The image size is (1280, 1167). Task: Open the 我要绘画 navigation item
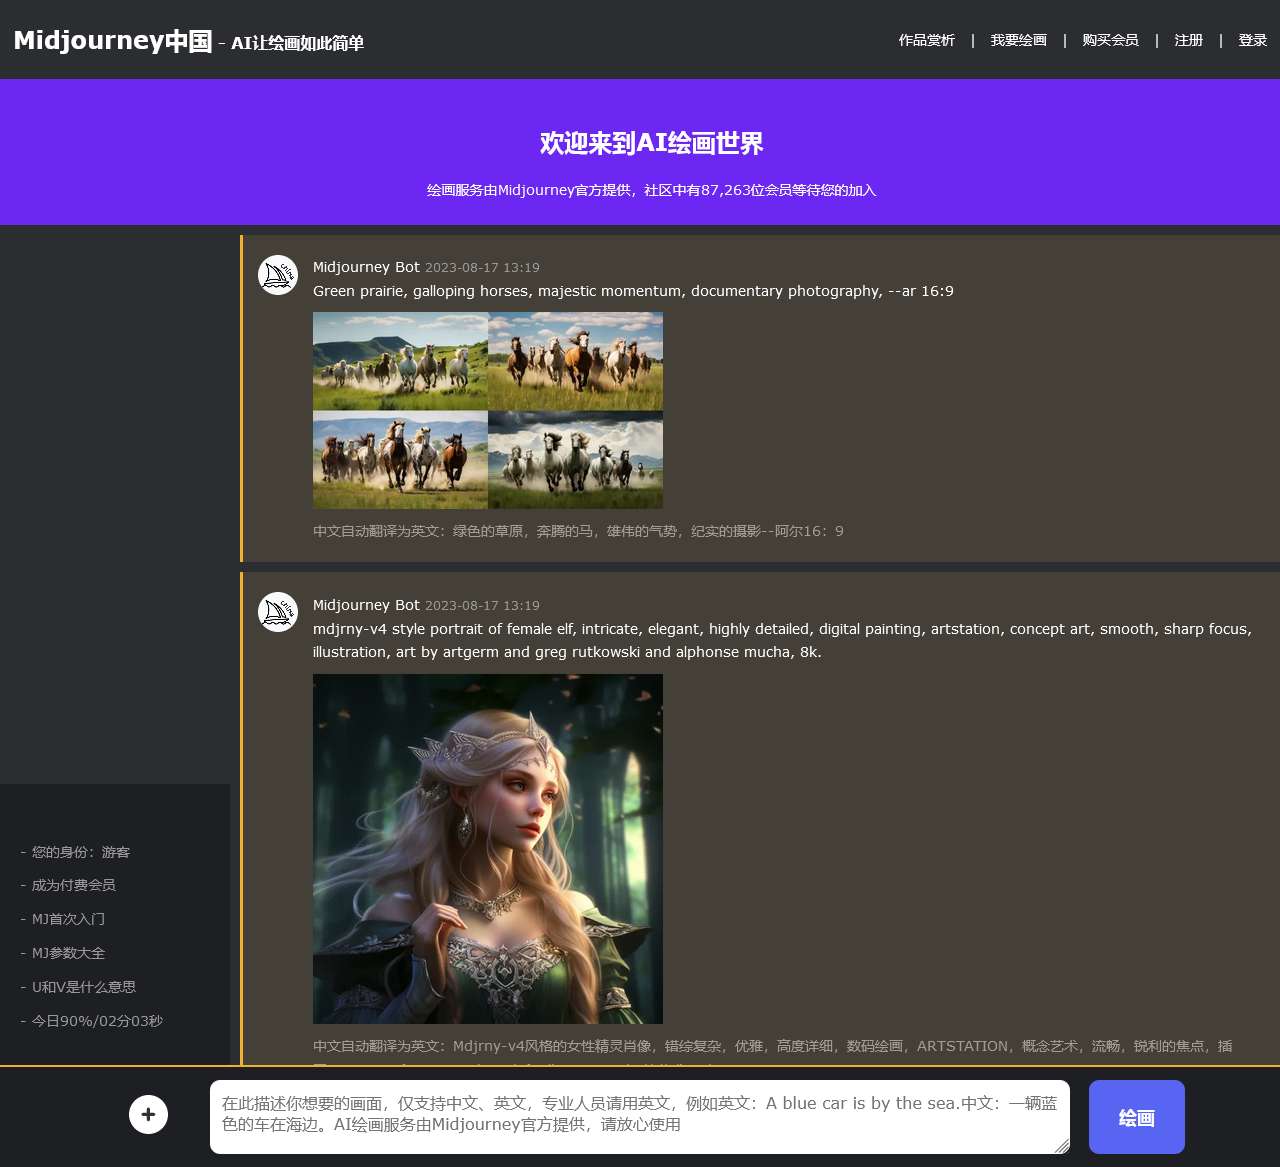1017,40
